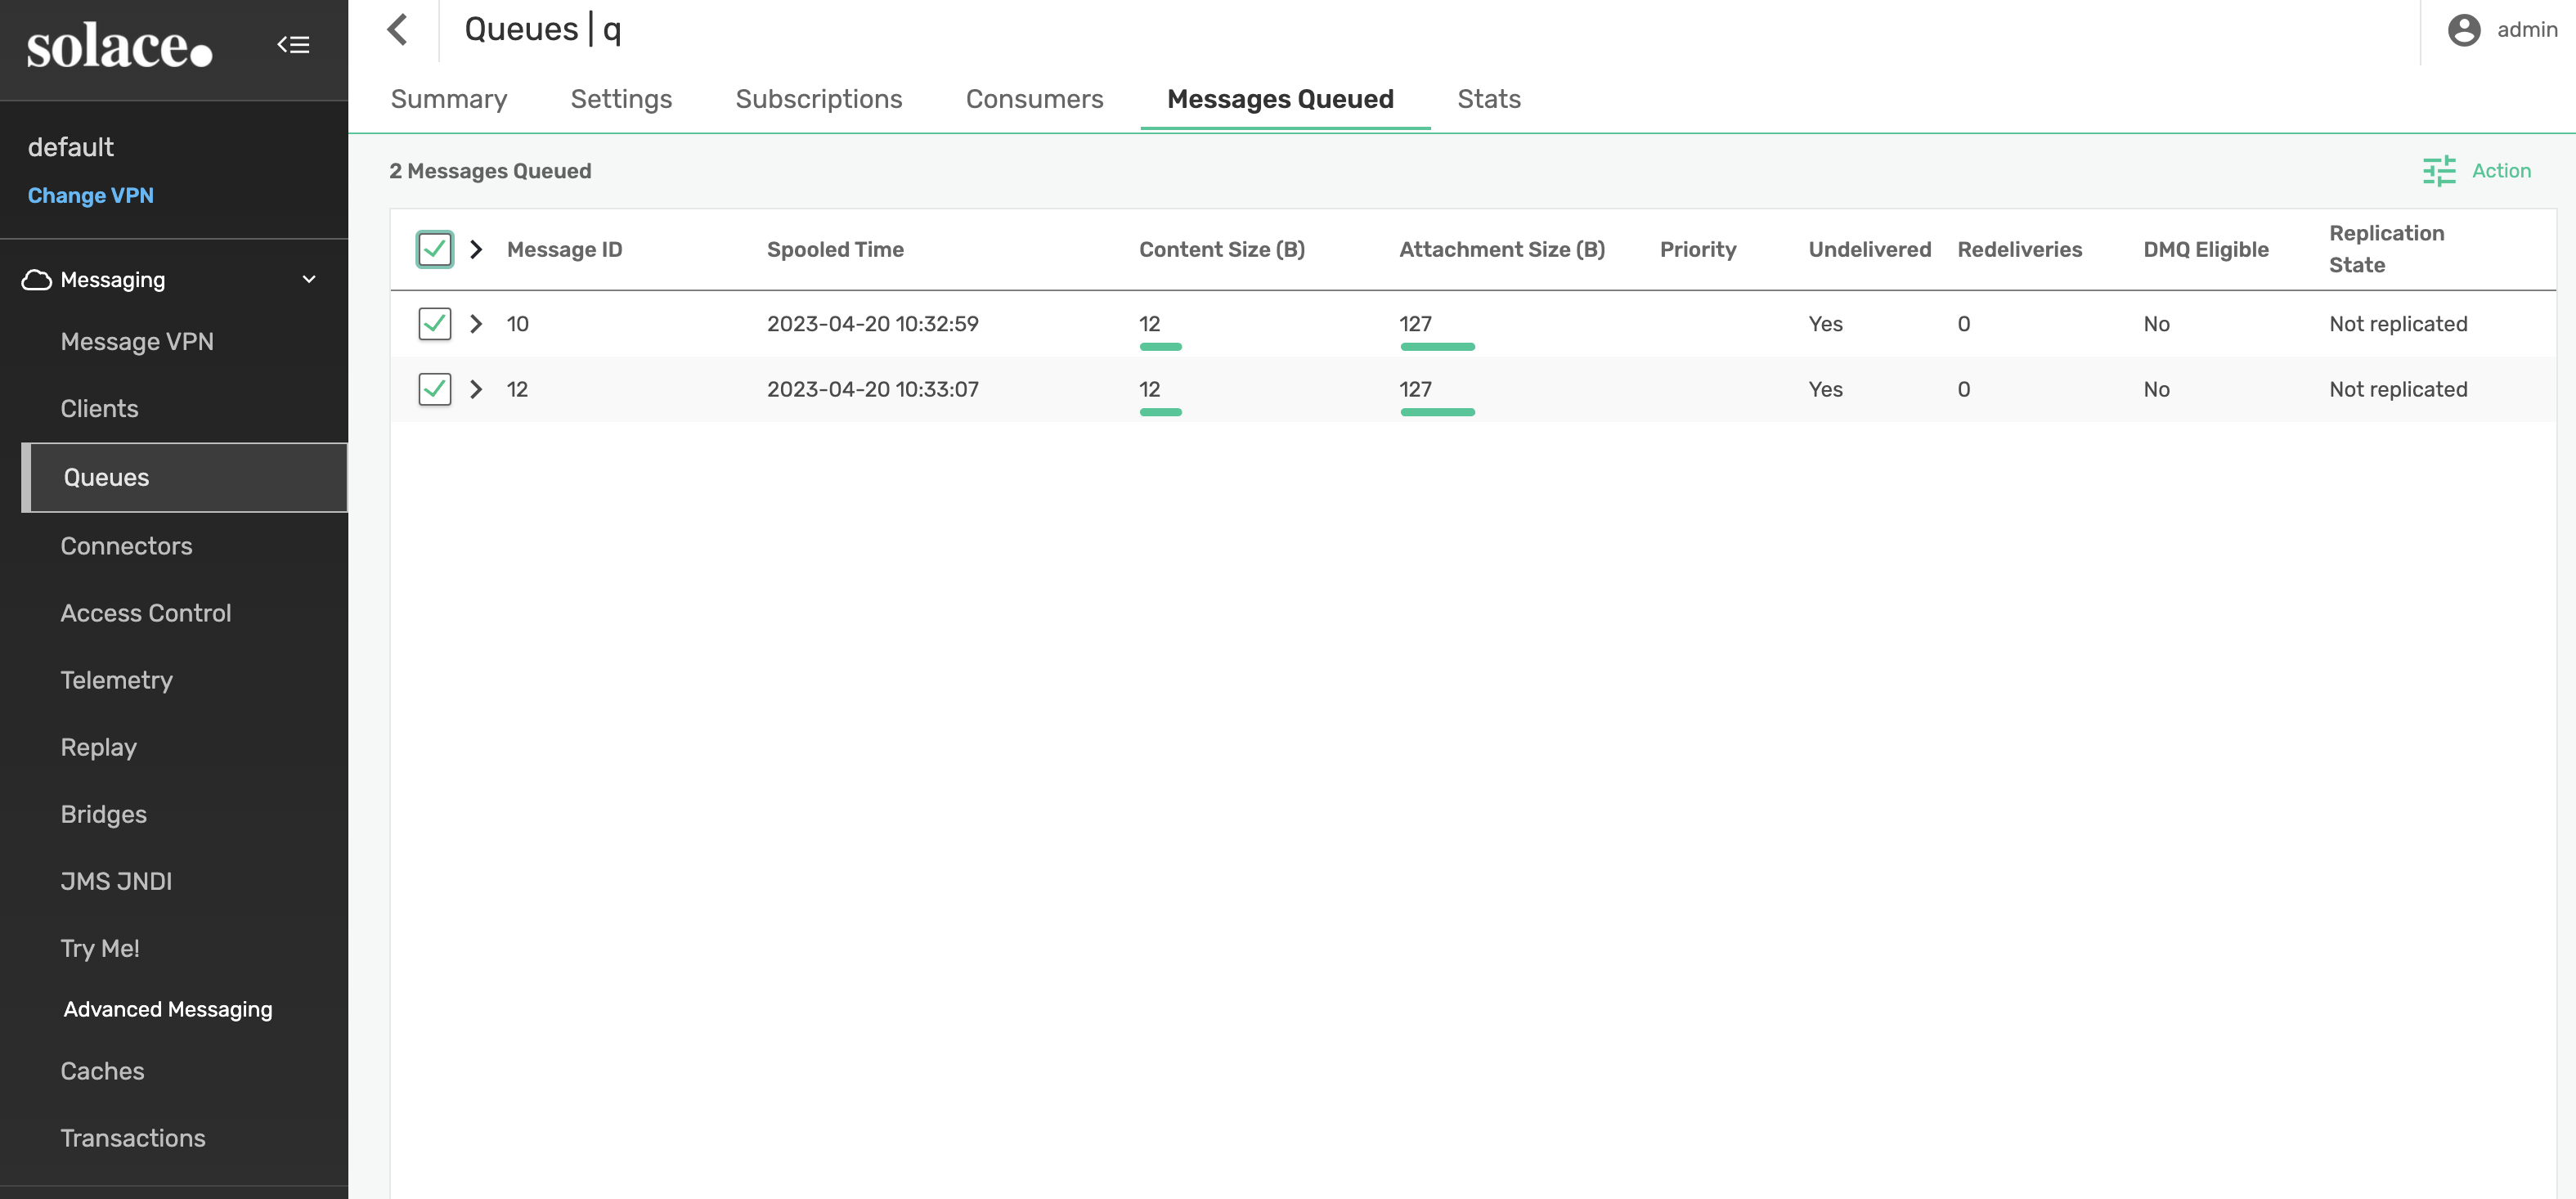Click the back arrow beside Queues

[398, 30]
